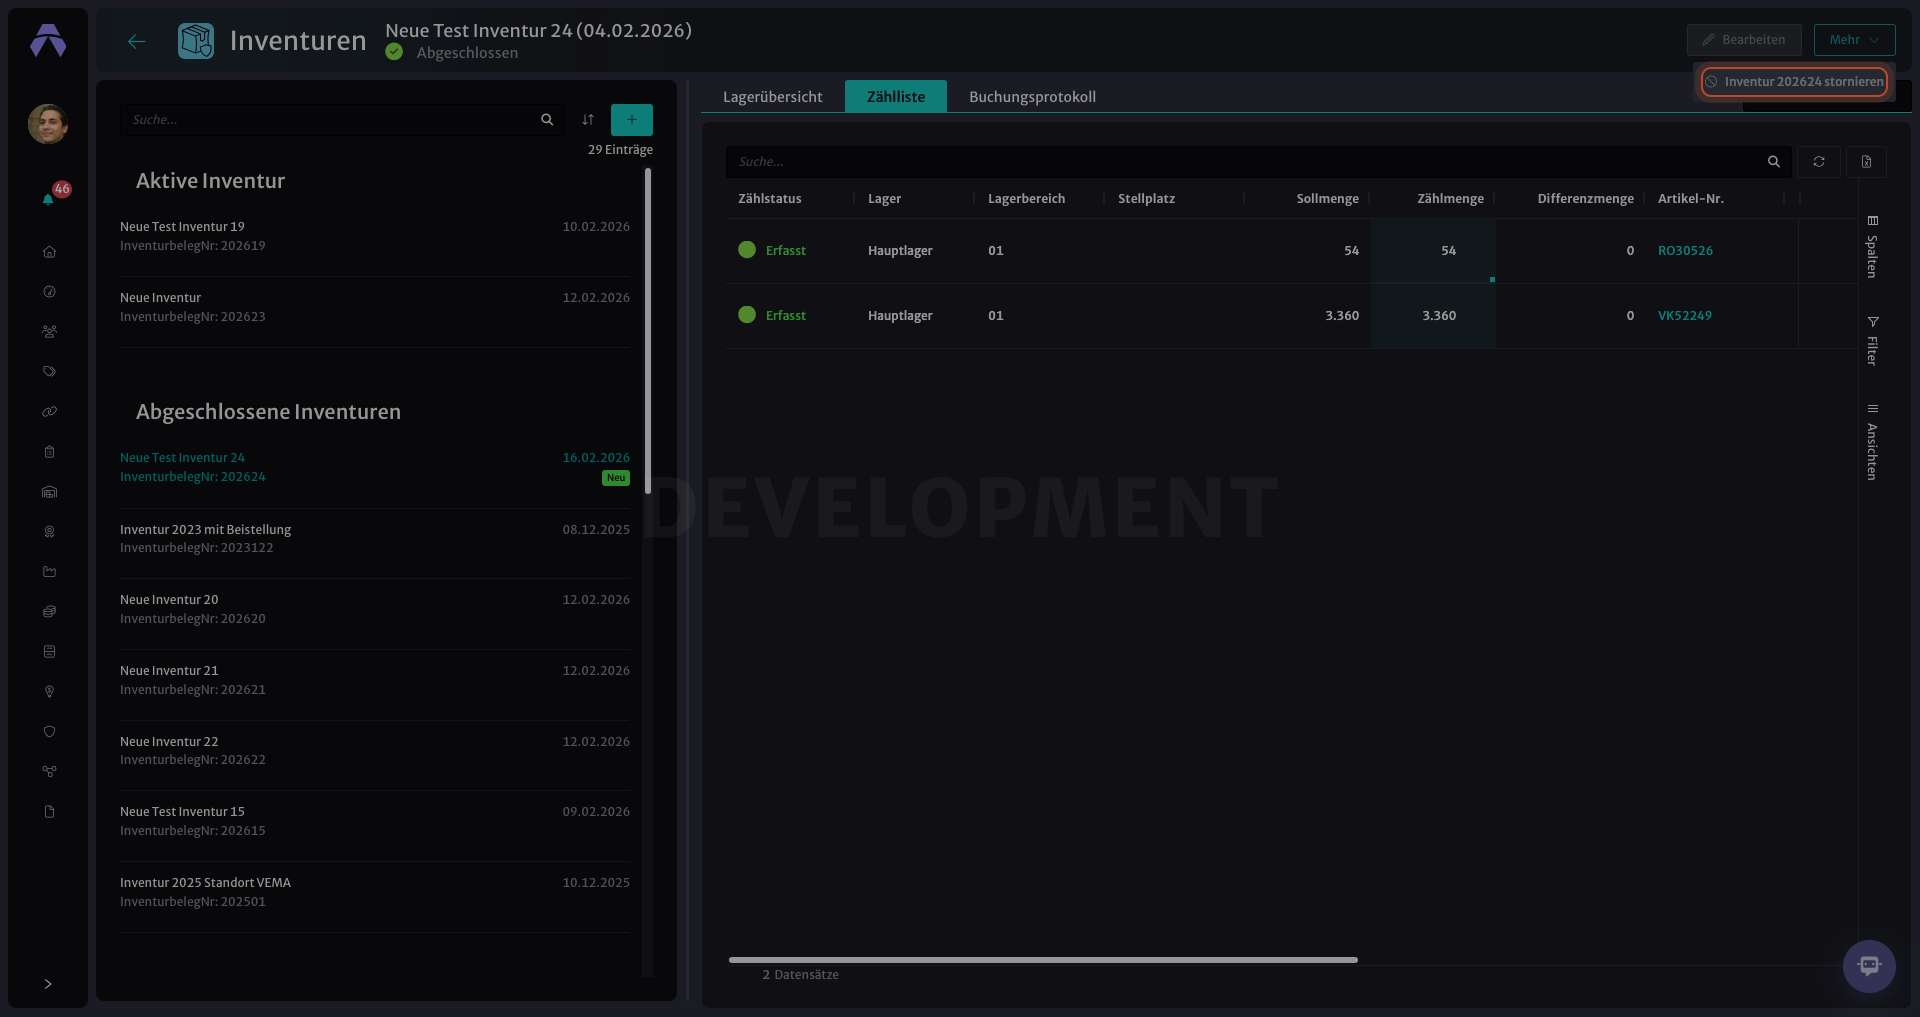
Task: Add new inventory with plus button
Action: [632, 120]
